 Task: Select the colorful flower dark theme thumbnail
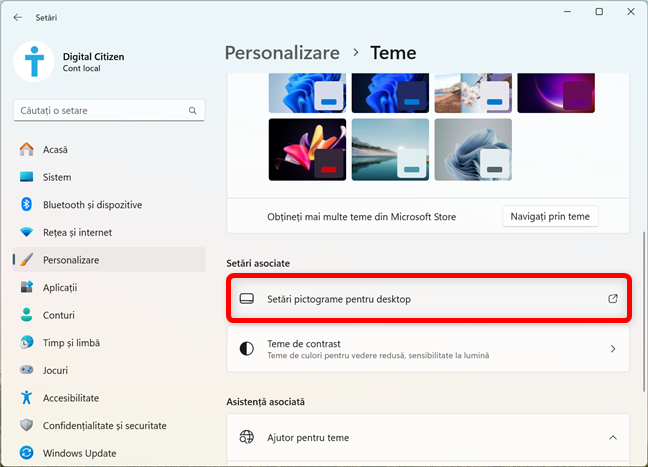(307, 149)
